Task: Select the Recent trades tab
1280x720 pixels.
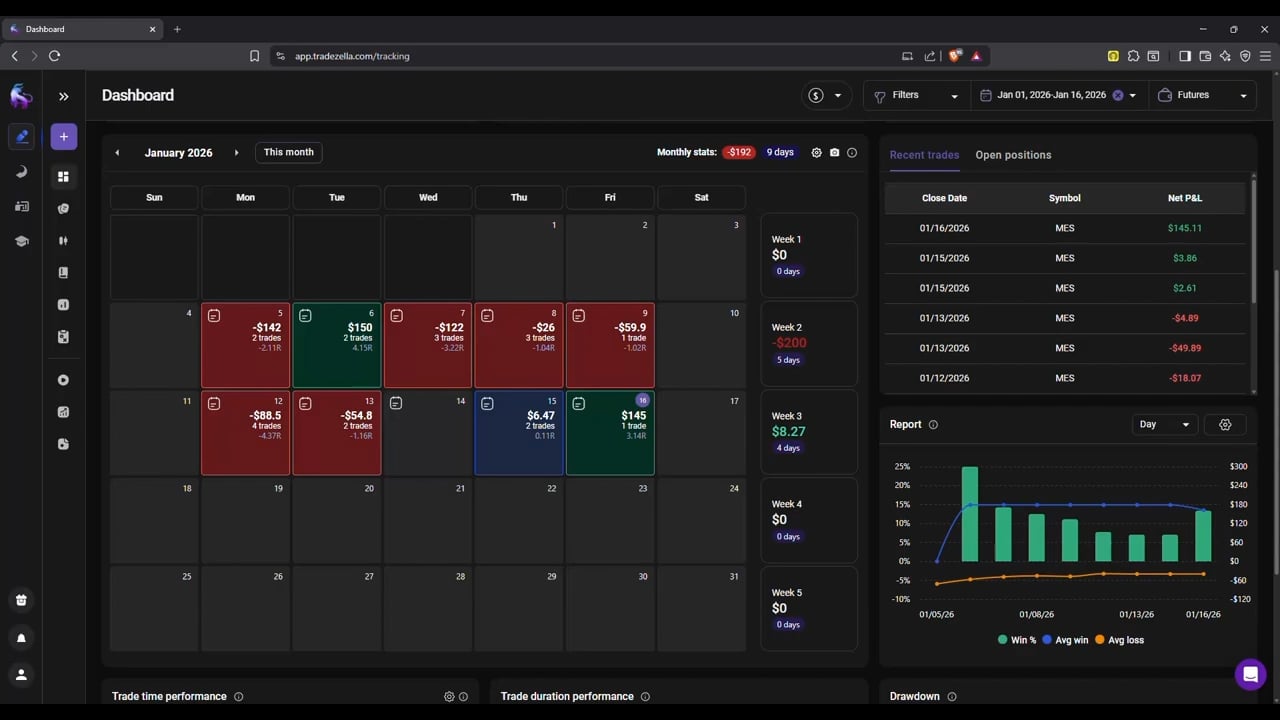Action: tap(924, 155)
